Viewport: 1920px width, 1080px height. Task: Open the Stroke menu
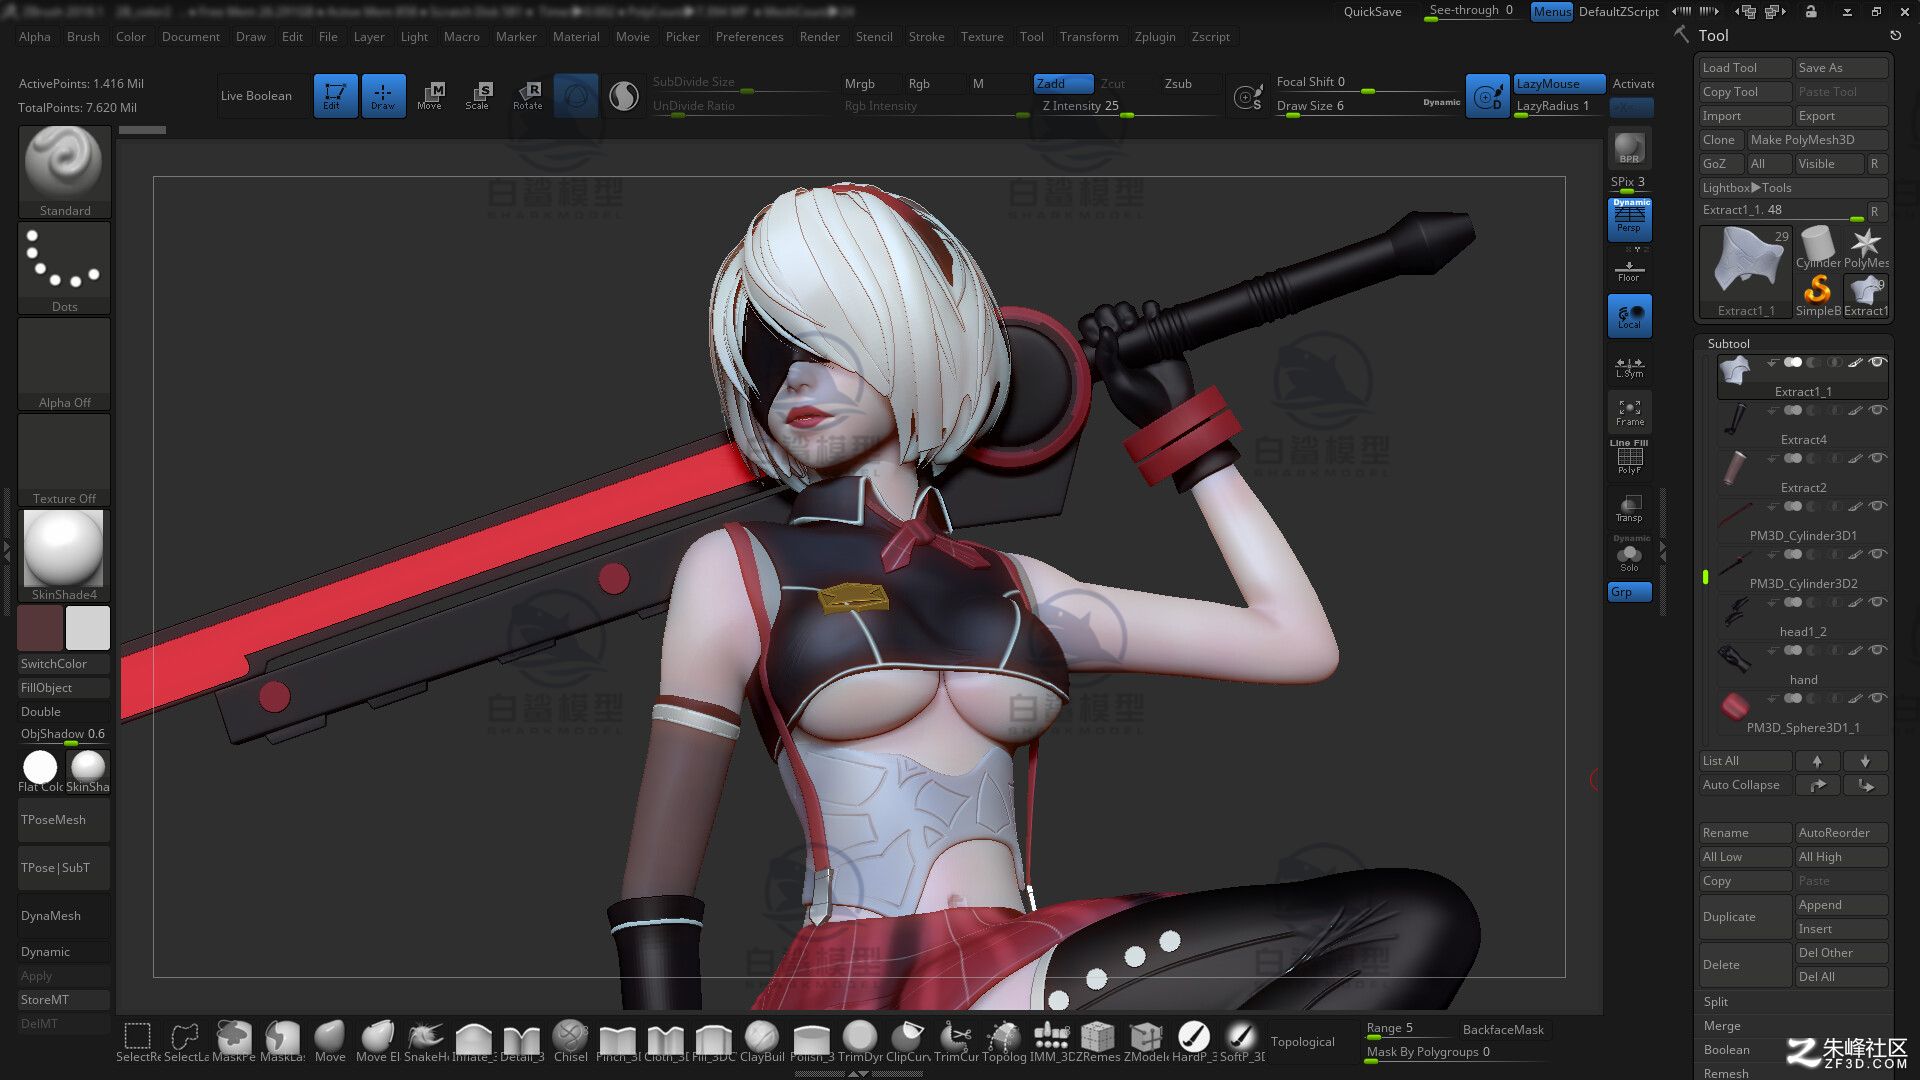(x=926, y=36)
